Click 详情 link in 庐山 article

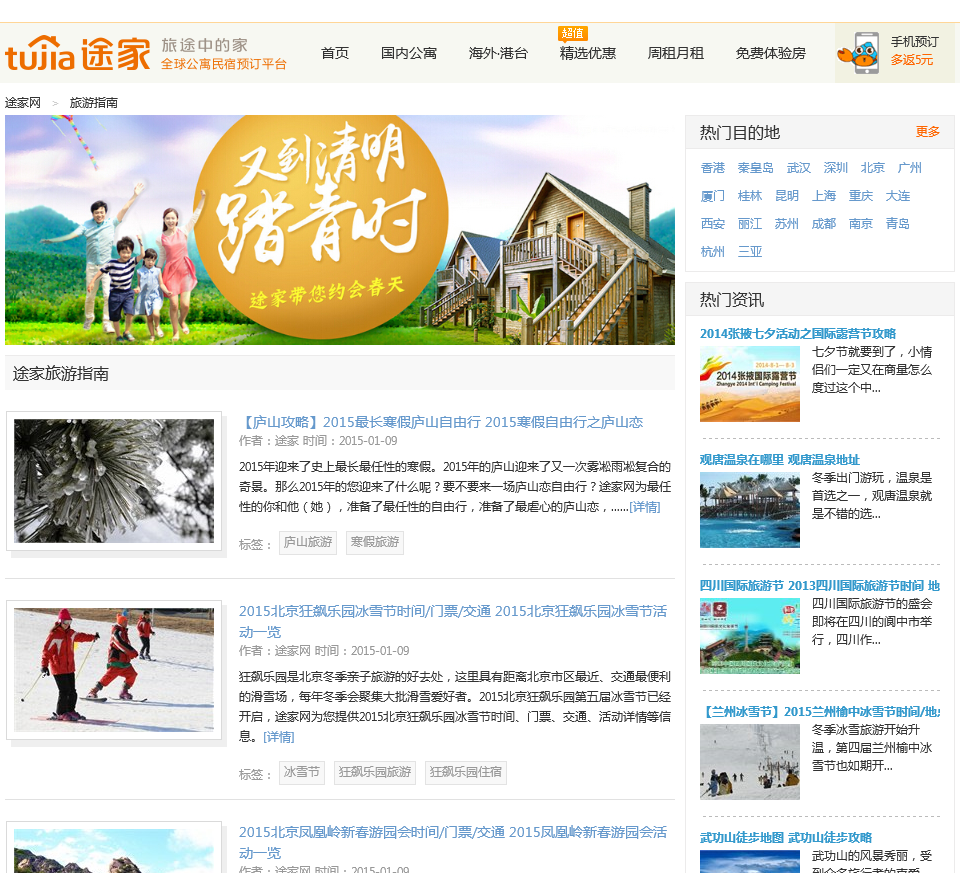coord(645,507)
